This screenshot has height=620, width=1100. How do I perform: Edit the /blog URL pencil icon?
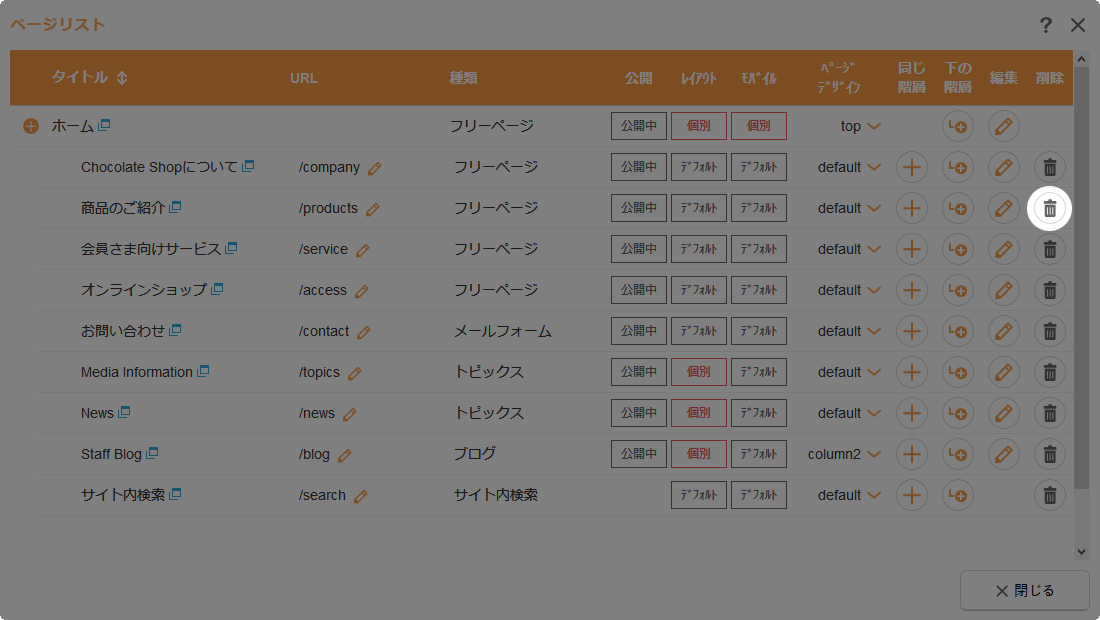pos(345,455)
